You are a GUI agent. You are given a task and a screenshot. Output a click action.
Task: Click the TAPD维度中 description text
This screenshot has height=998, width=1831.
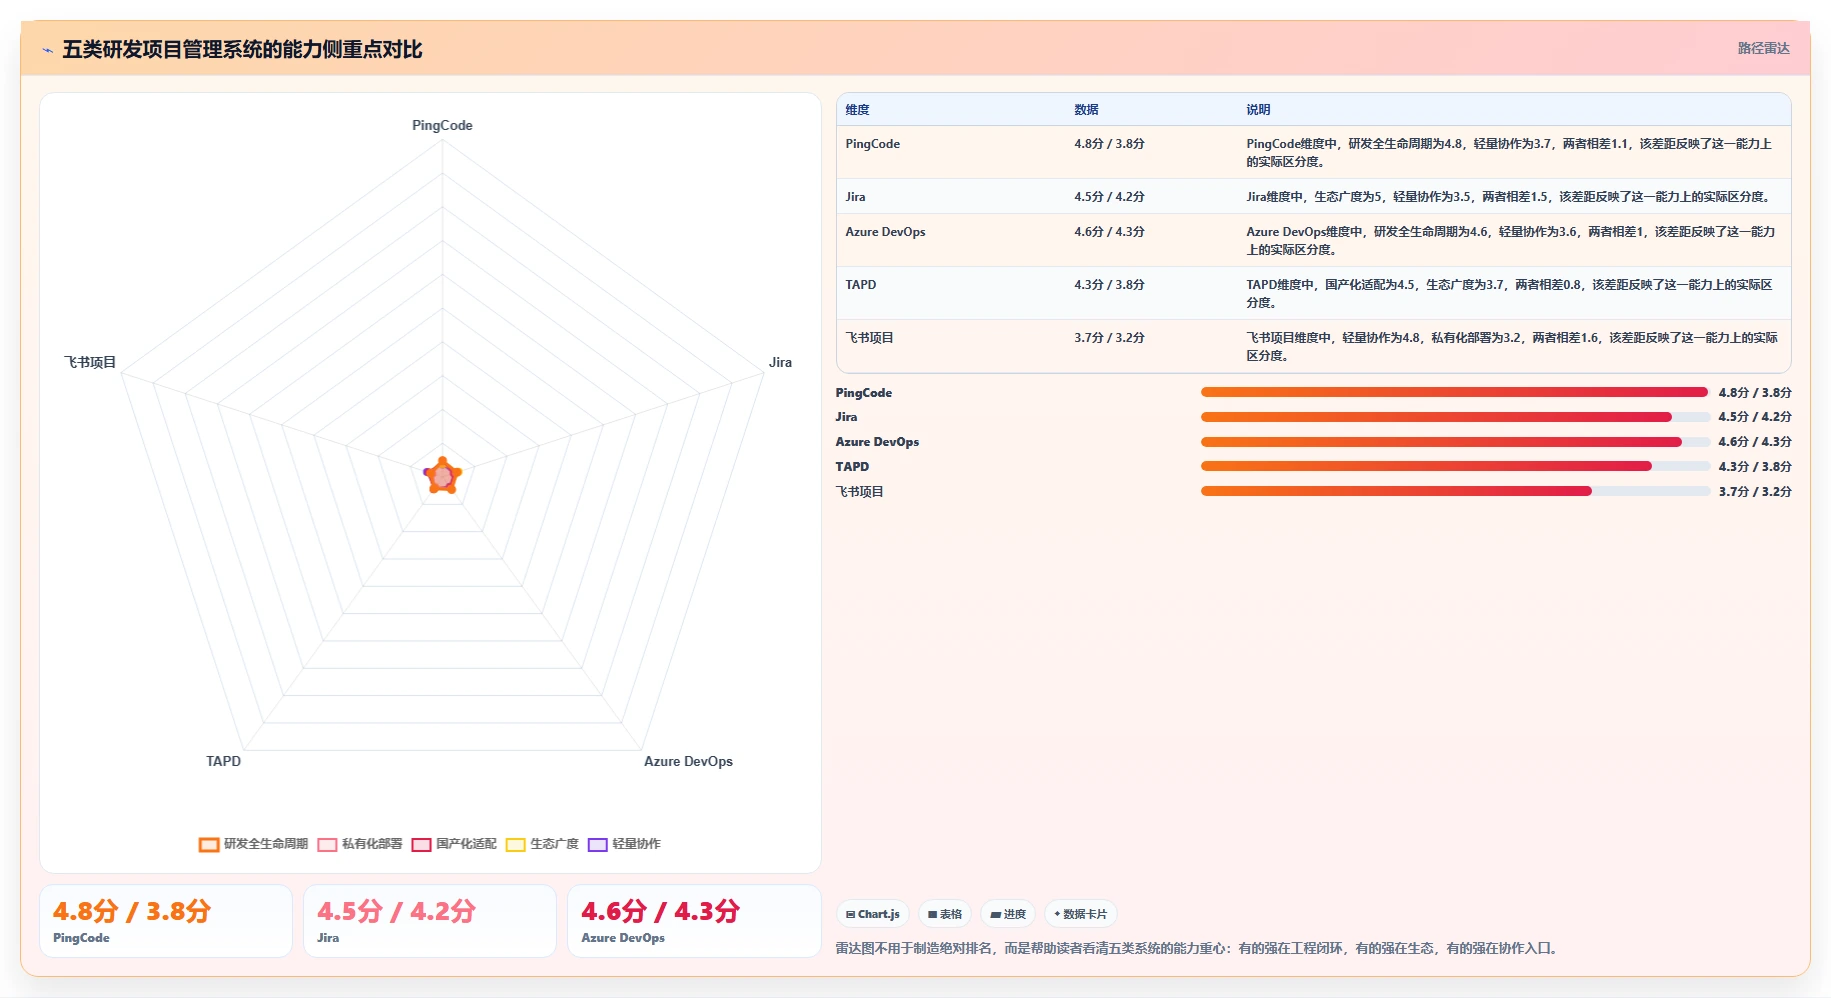[1510, 294]
